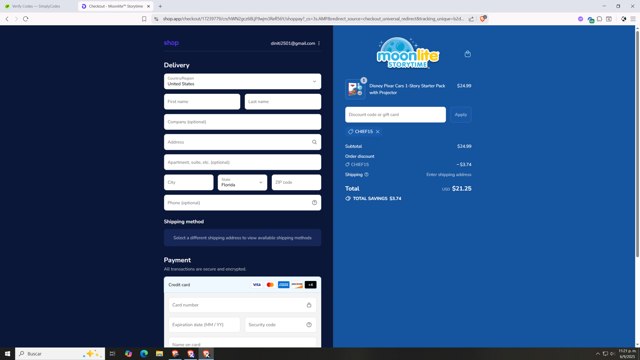Click the phone help question icon

[314, 203]
